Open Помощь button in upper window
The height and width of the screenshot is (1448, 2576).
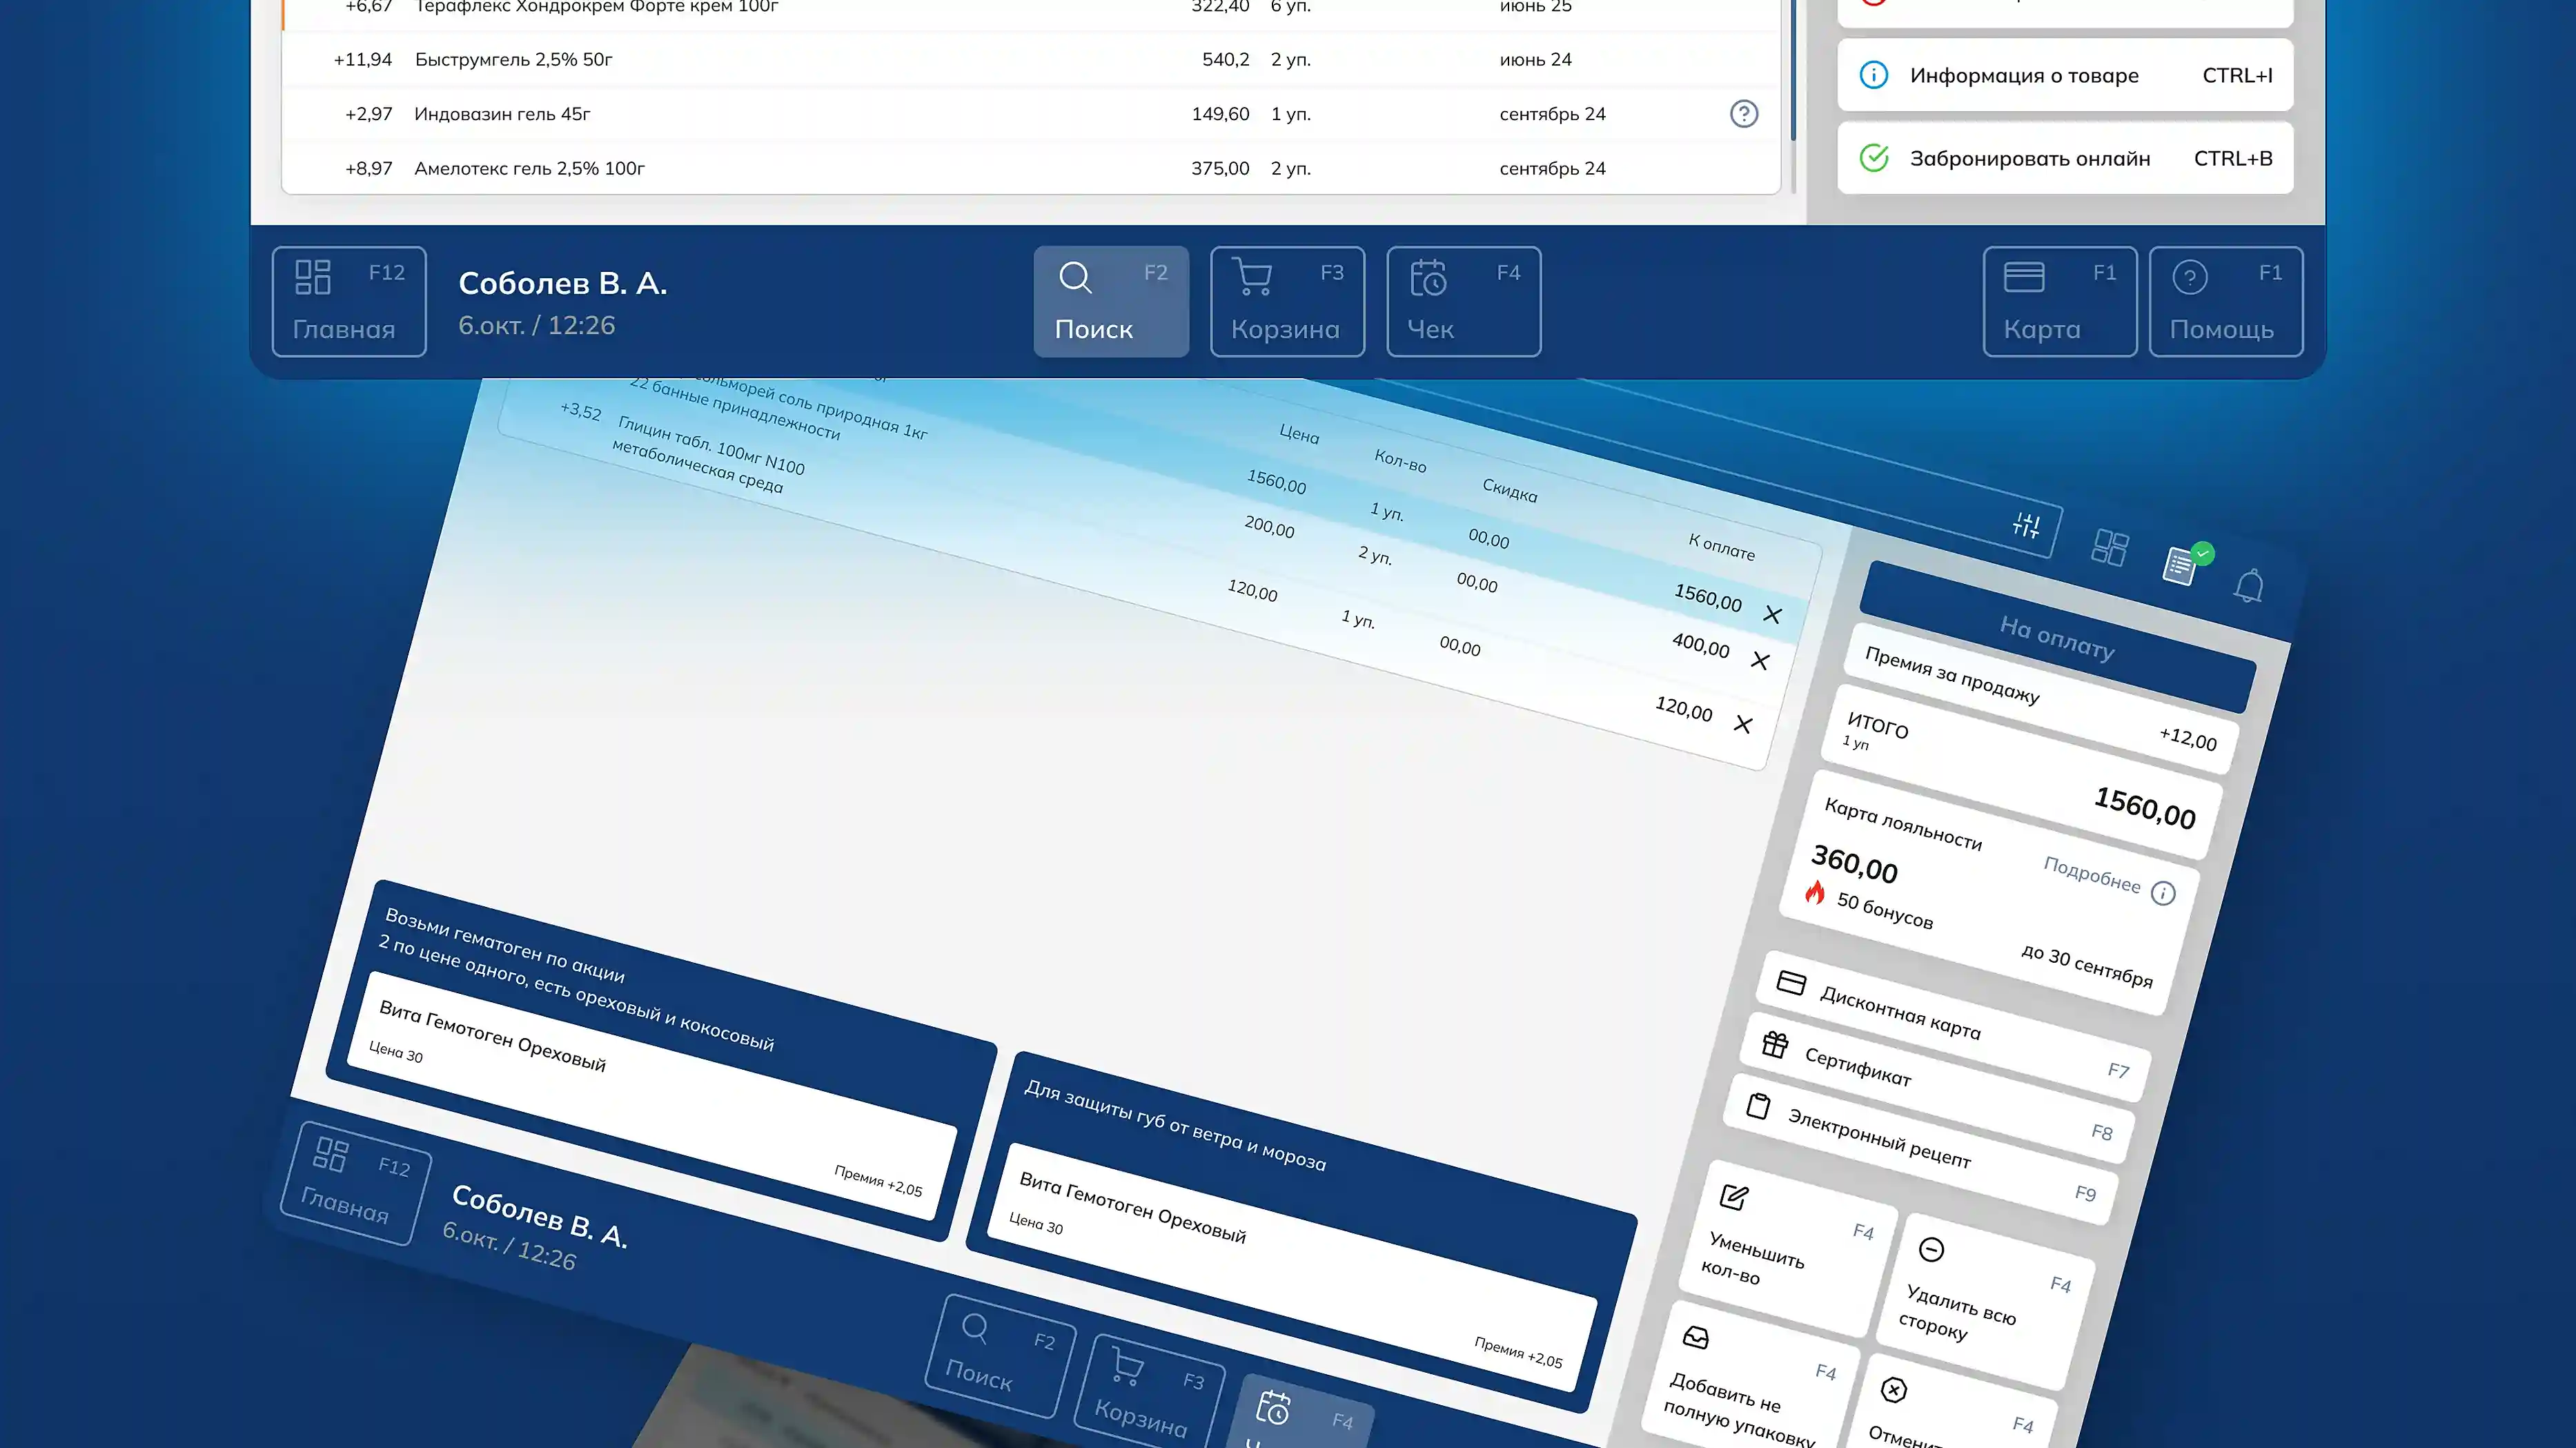point(2226,301)
